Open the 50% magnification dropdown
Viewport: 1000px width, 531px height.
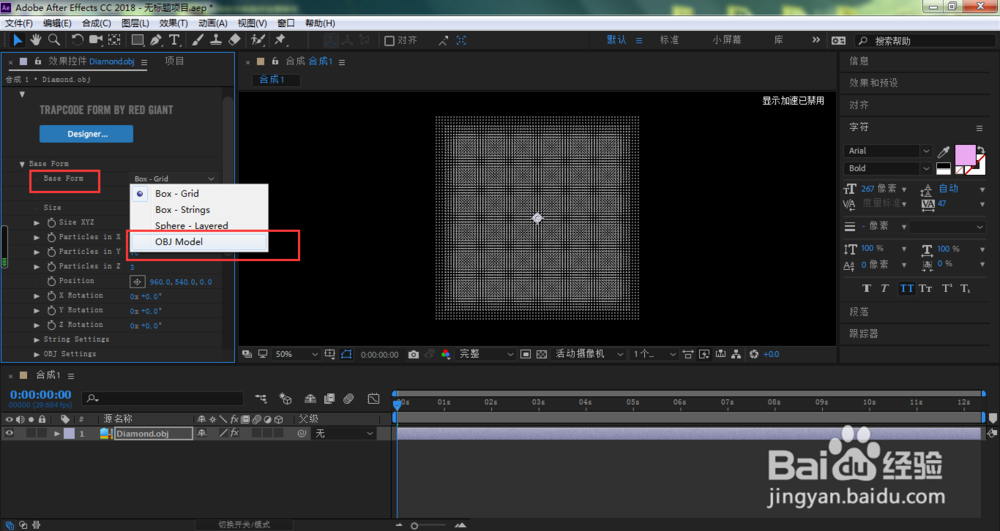(296, 354)
